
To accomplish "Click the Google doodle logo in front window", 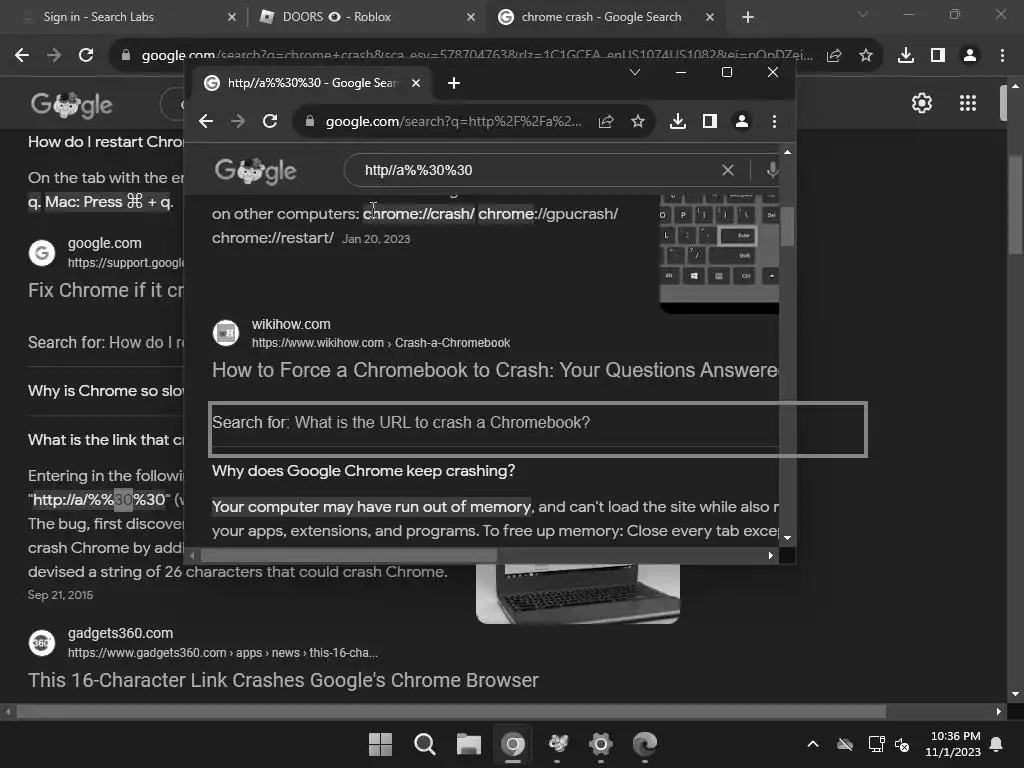I will pos(255,171).
